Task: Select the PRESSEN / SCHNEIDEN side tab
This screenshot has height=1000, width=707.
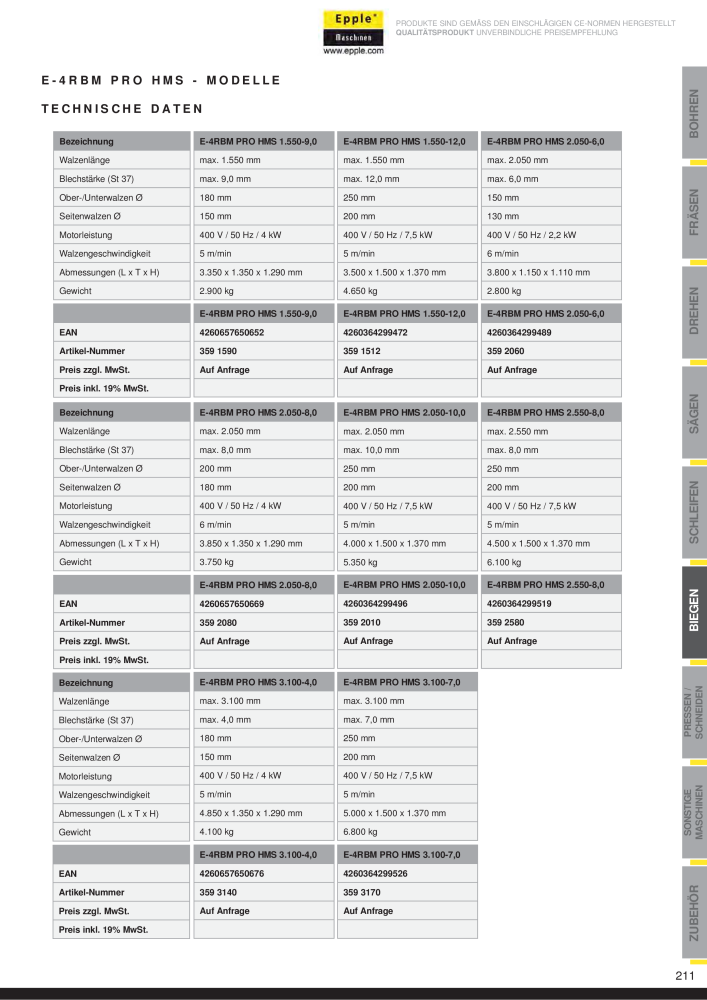Action: [694, 712]
